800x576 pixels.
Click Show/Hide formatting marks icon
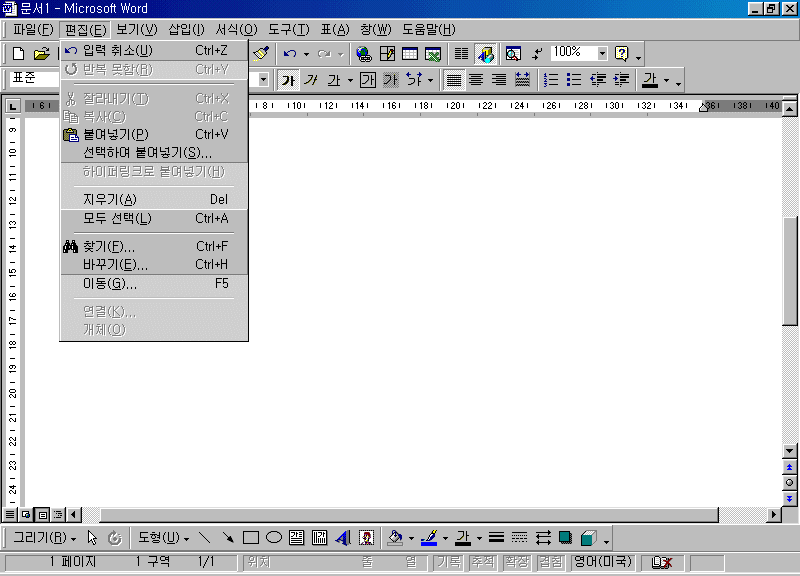pos(537,54)
